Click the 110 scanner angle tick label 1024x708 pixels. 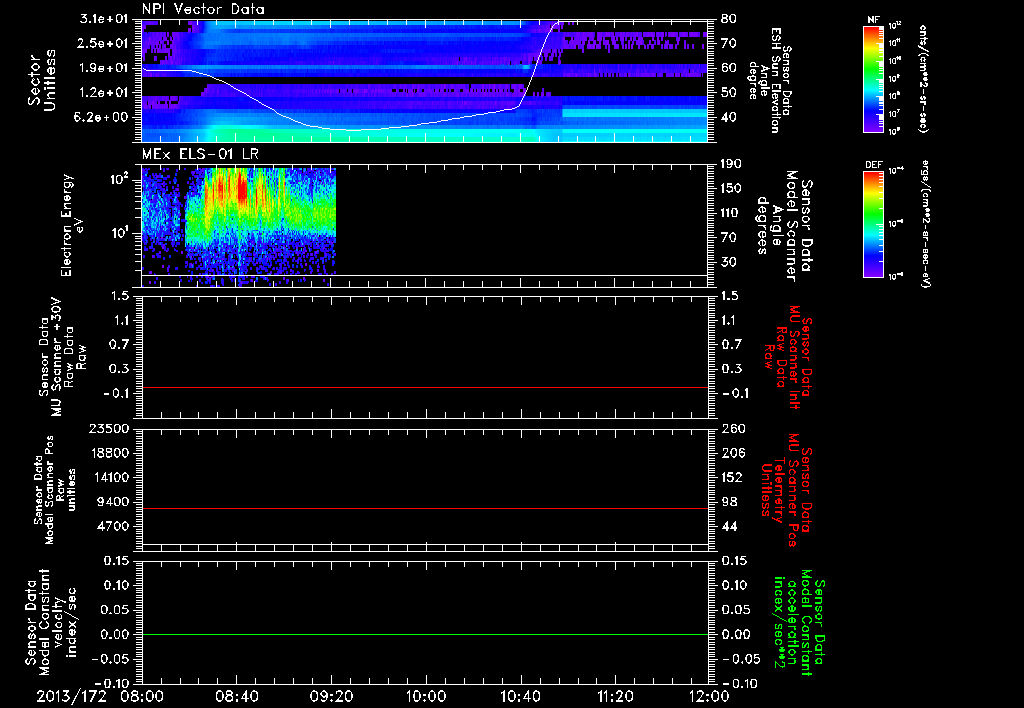[732, 213]
